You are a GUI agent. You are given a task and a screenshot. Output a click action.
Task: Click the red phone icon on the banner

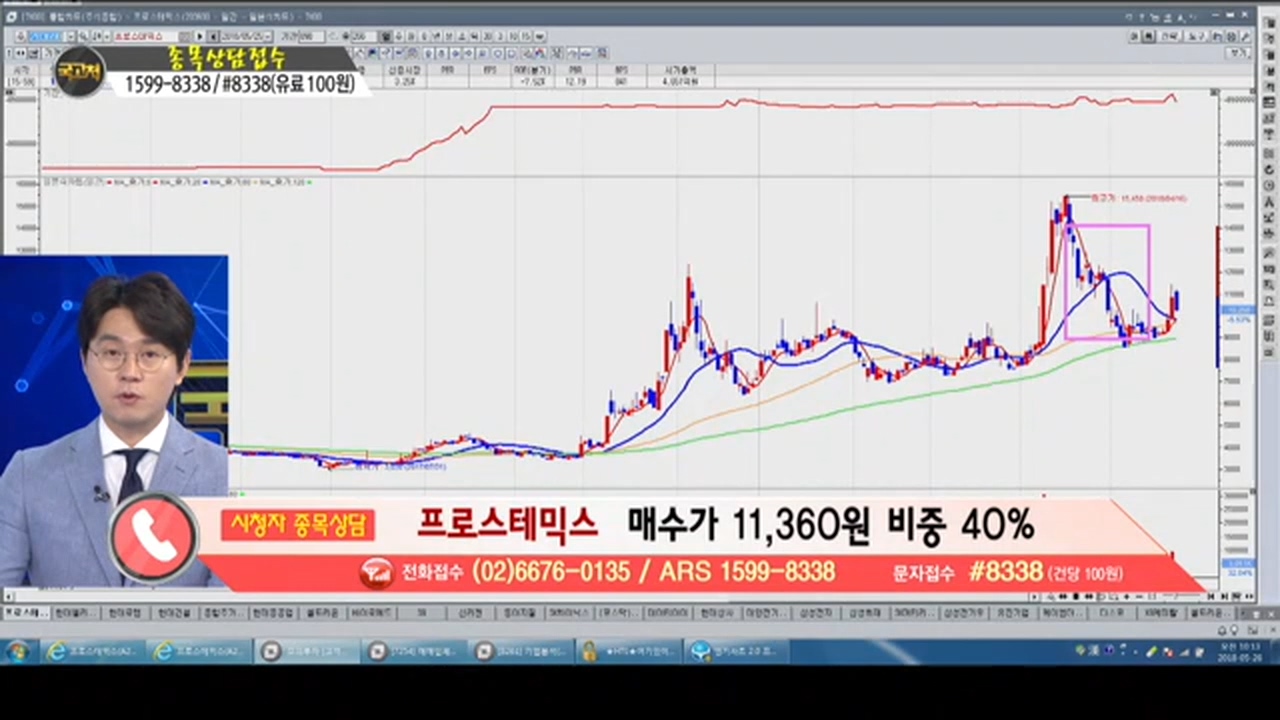[153, 538]
